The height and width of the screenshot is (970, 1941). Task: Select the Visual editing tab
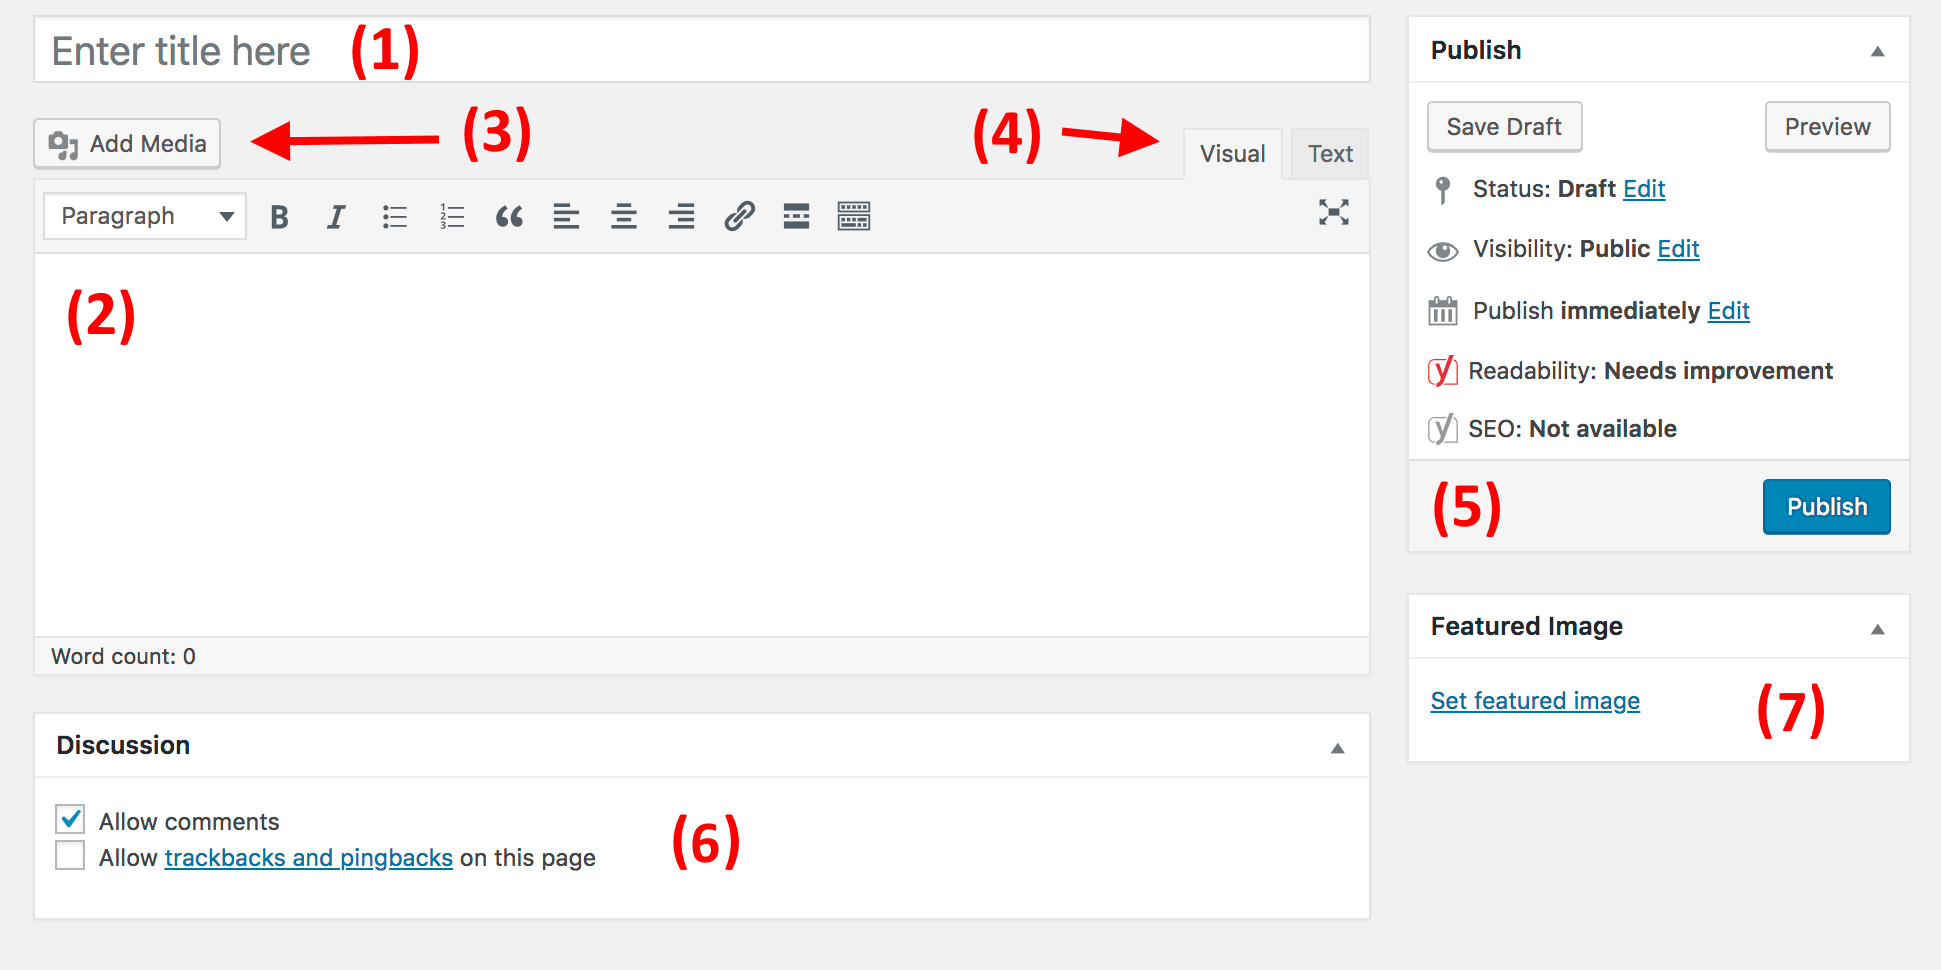point(1232,153)
